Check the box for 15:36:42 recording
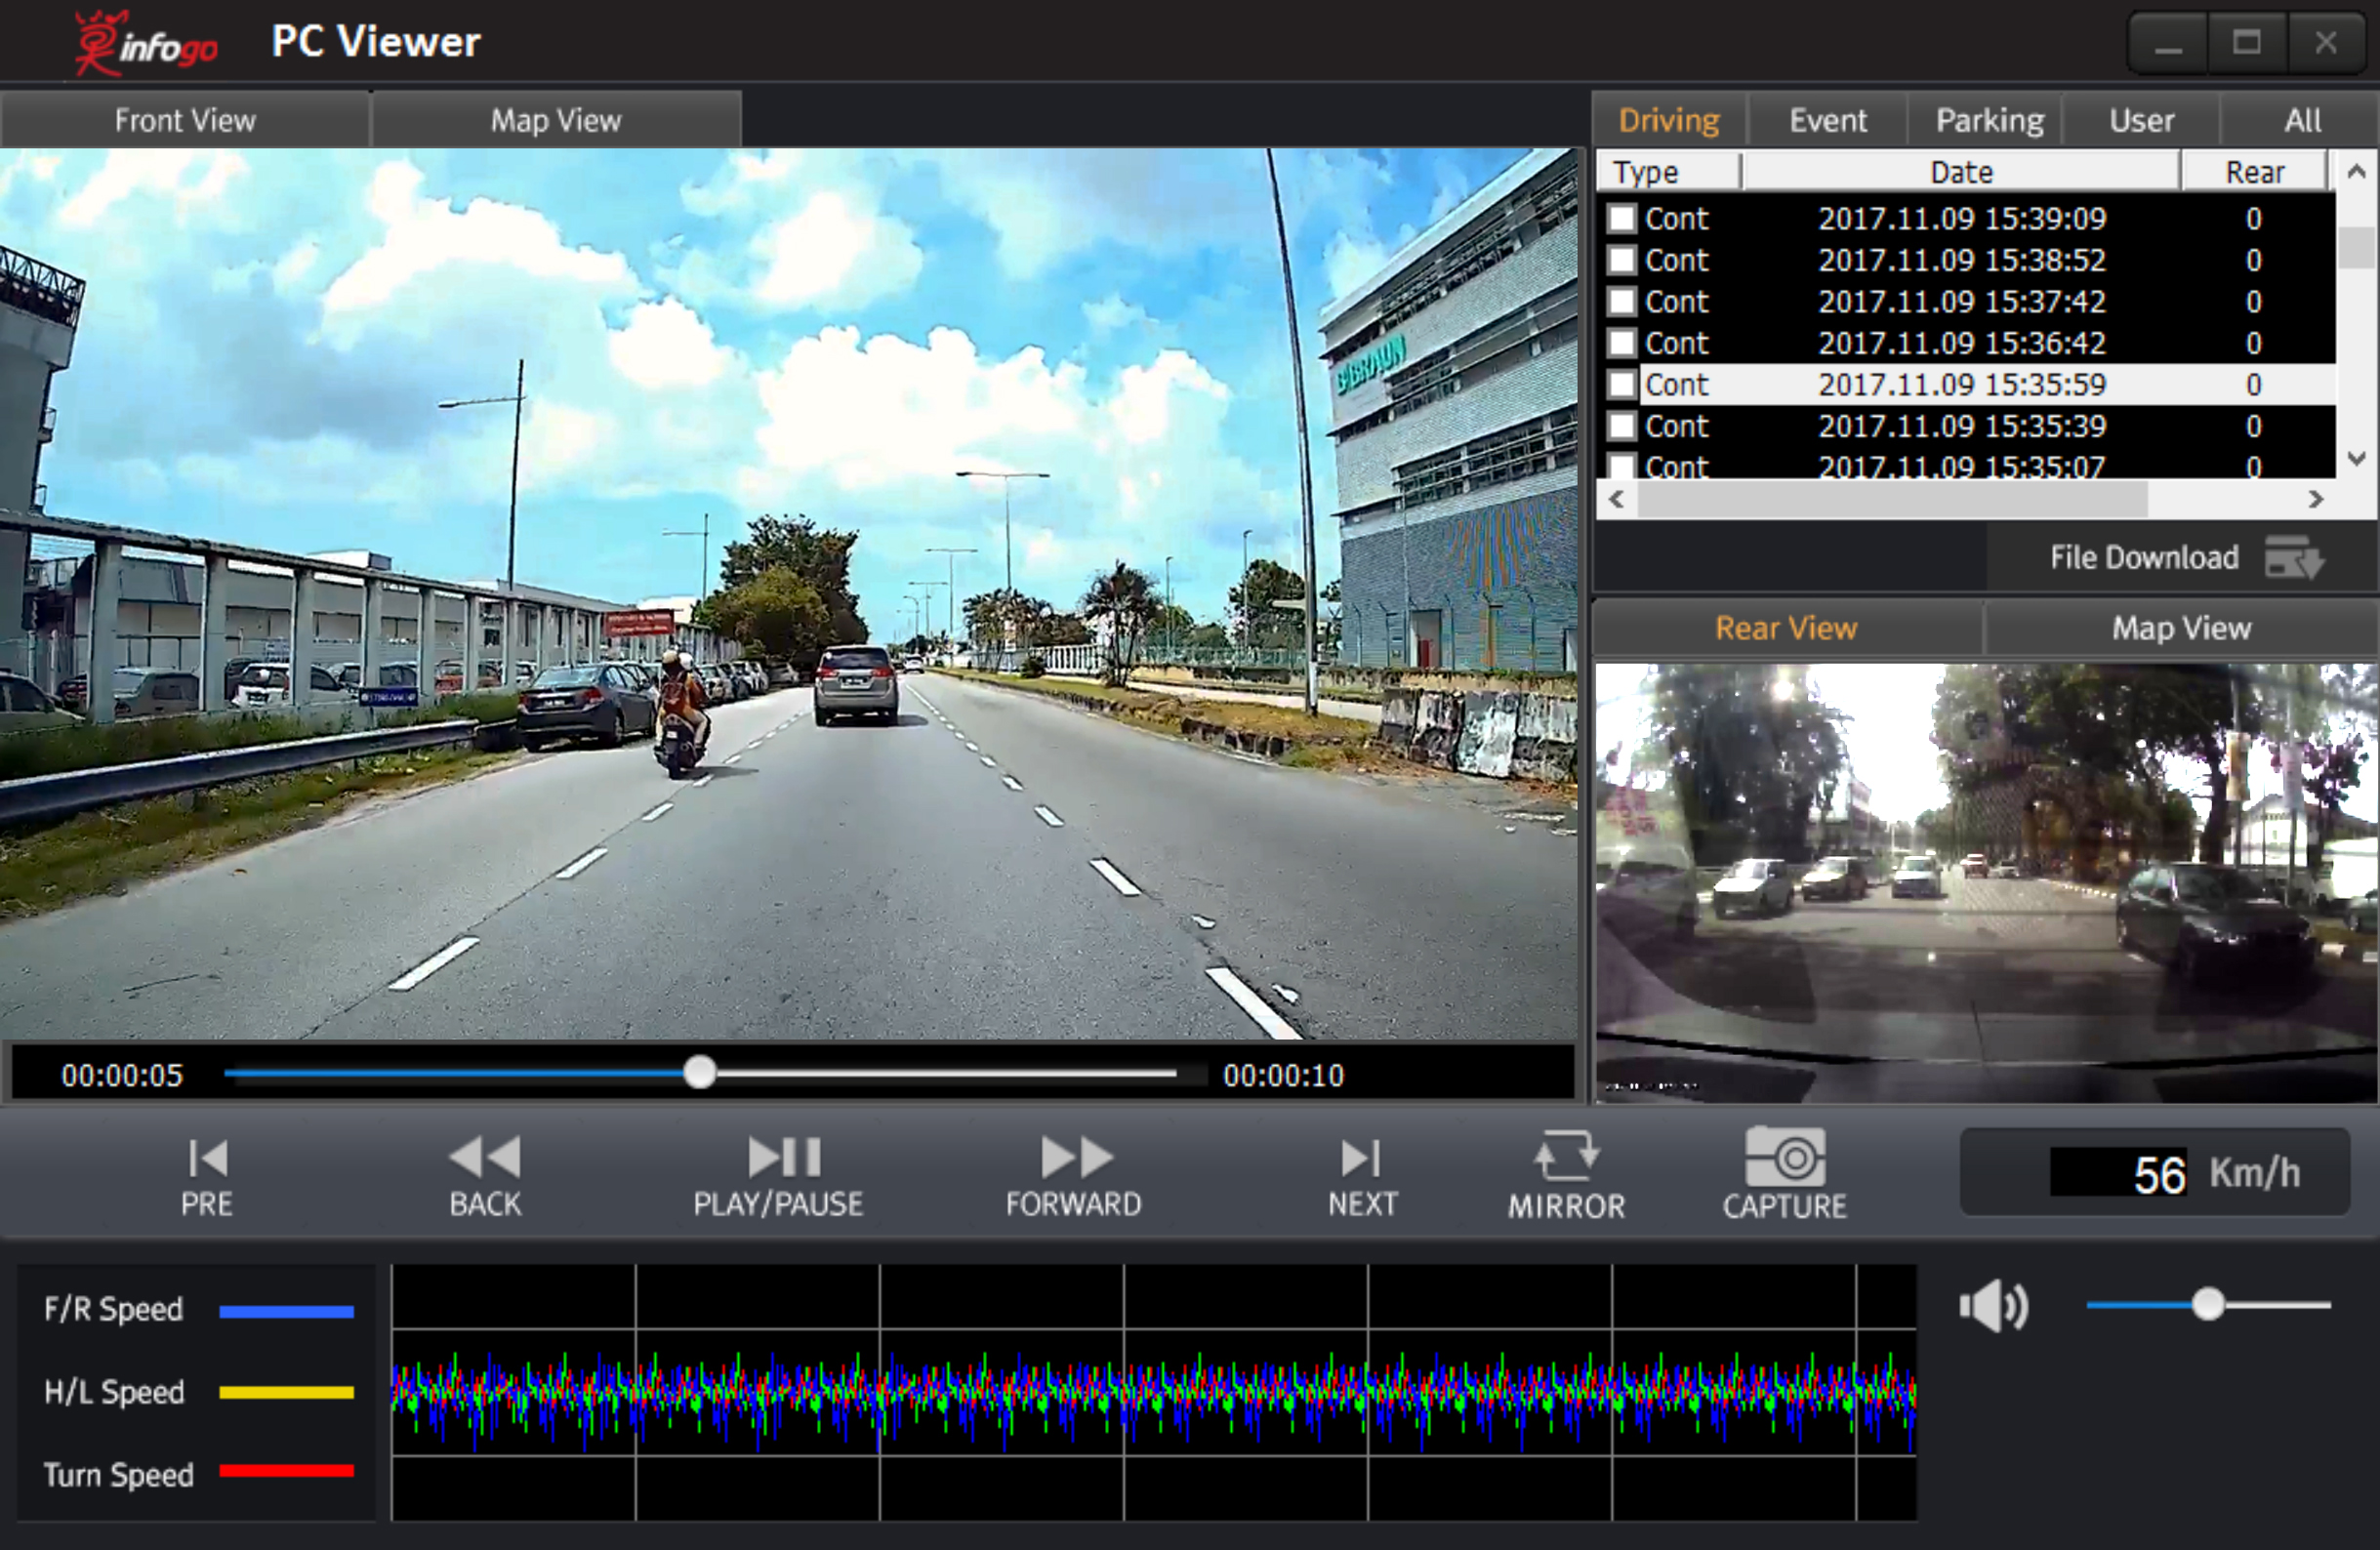 [1622, 343]
